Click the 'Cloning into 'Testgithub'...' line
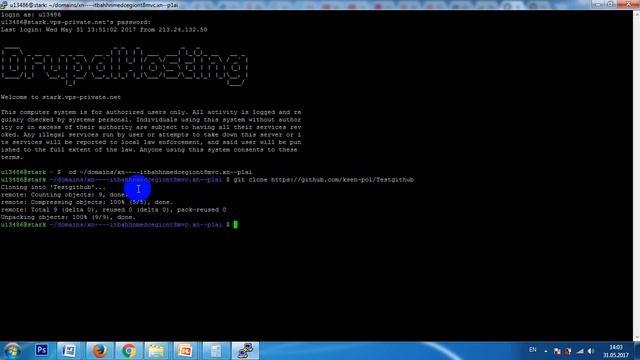The height and width of the screenshot is (360, 640). (x=53, y=187)
